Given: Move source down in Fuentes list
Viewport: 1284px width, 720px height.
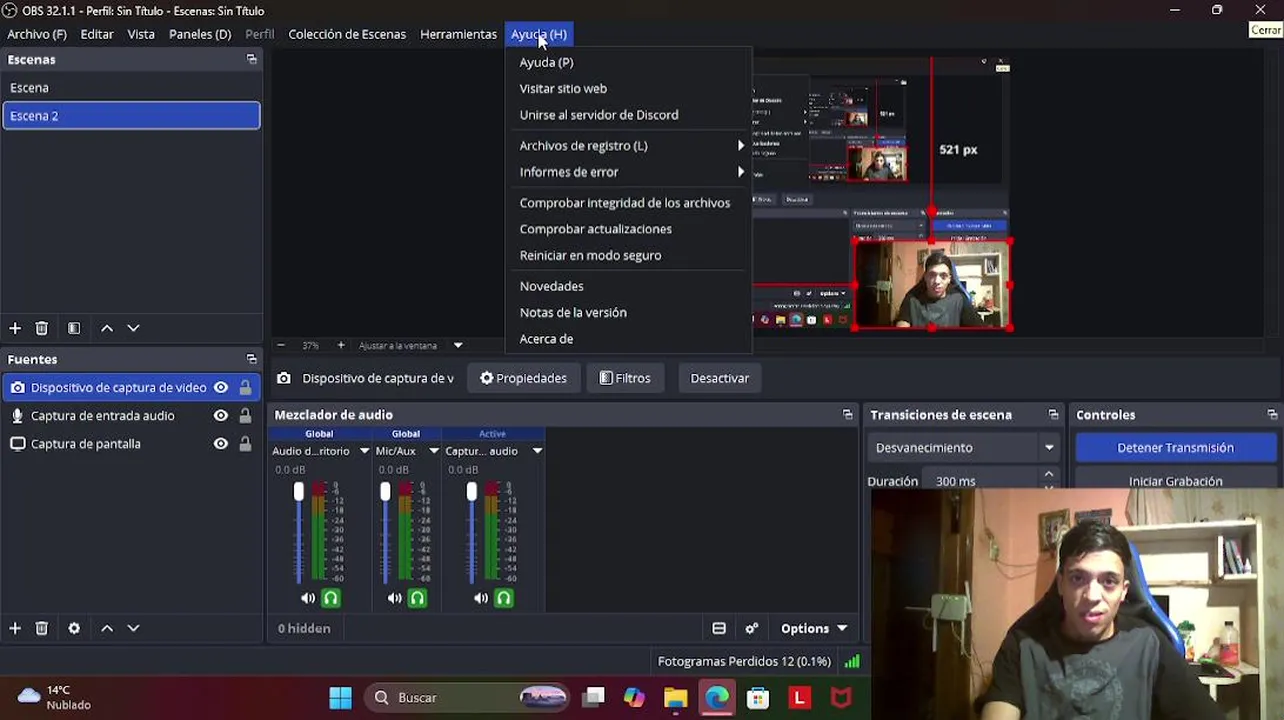Looking at the screenshot, I should [133, 628].
